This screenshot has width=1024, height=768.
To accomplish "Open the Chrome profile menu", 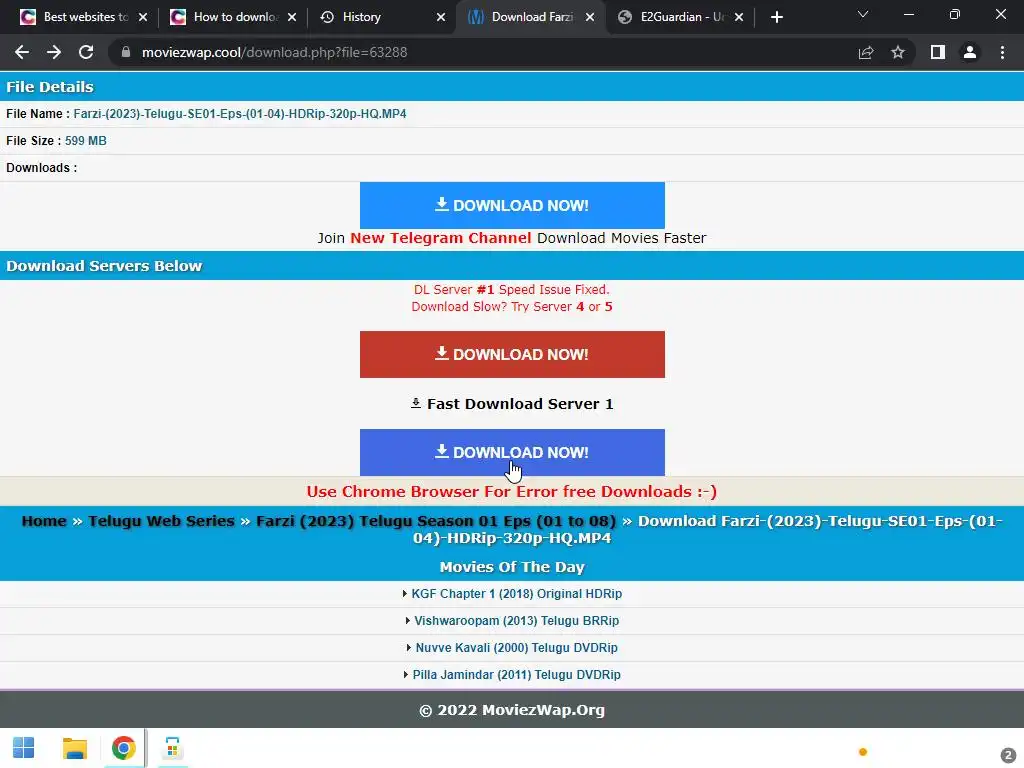I will [970, 52].
